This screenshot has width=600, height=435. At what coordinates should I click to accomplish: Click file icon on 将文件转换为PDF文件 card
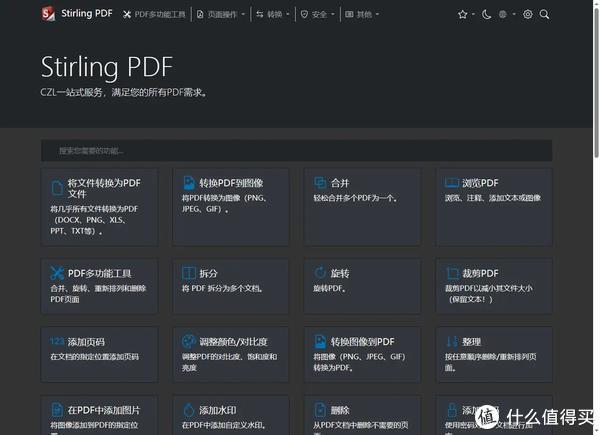click(57, 188)
